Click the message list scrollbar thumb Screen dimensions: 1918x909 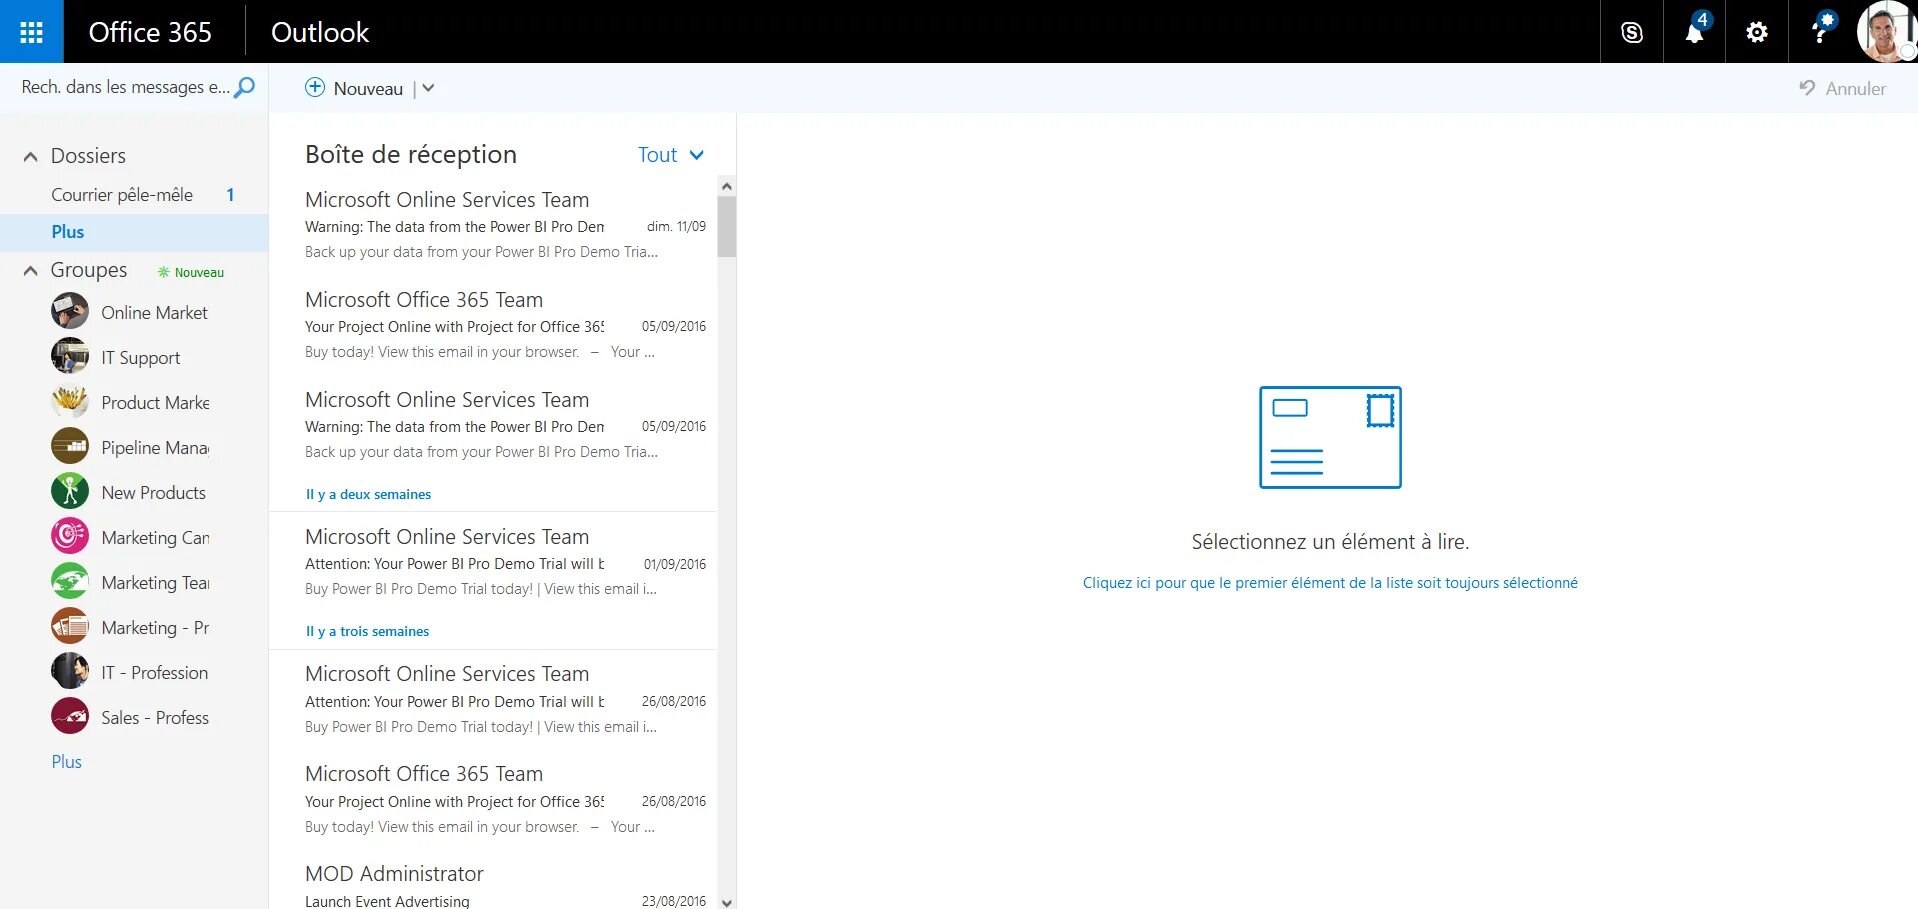727,227
